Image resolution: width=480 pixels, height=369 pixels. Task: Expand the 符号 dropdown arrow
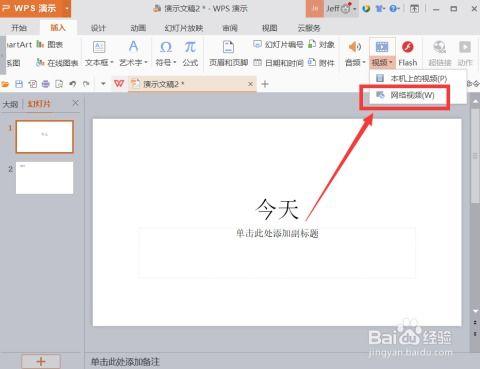point(175,62)
